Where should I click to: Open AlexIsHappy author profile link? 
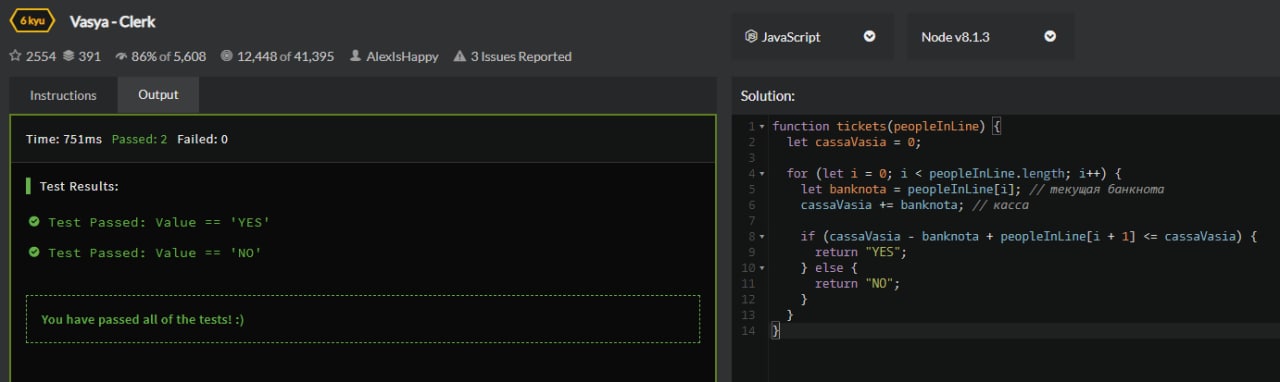tap(402, 57)
